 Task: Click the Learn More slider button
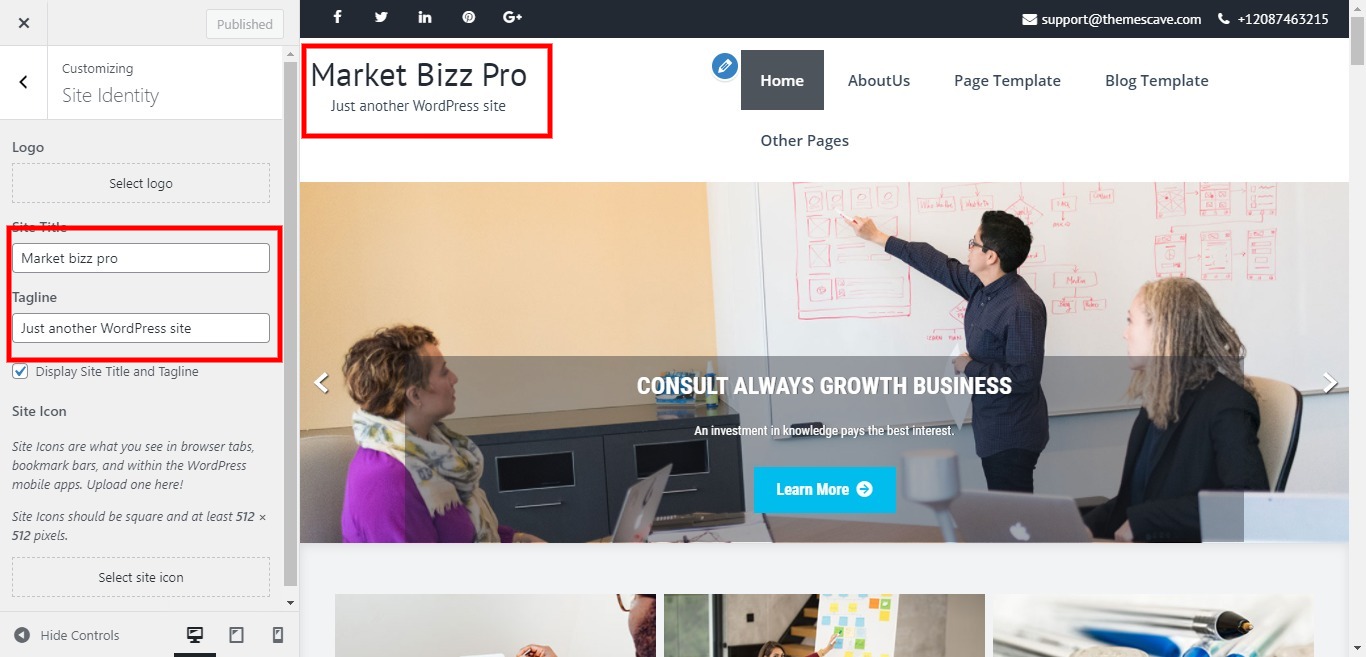coord(824,489)
